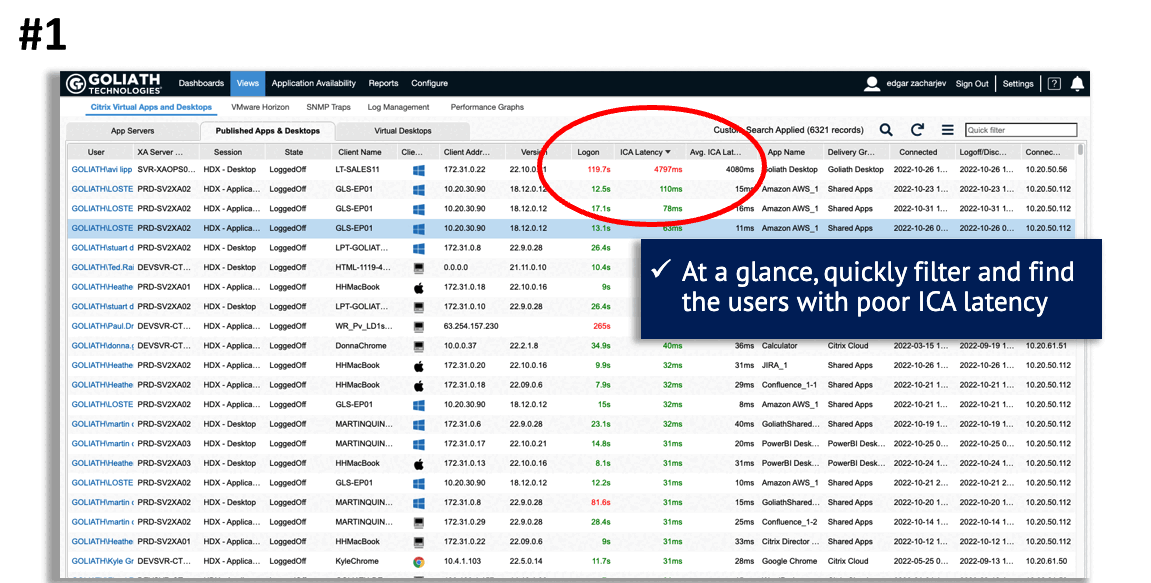Open the GOLIATH\avi lipp user link
Viewport: 1151px width, 583px height.
tap(102, 170)
